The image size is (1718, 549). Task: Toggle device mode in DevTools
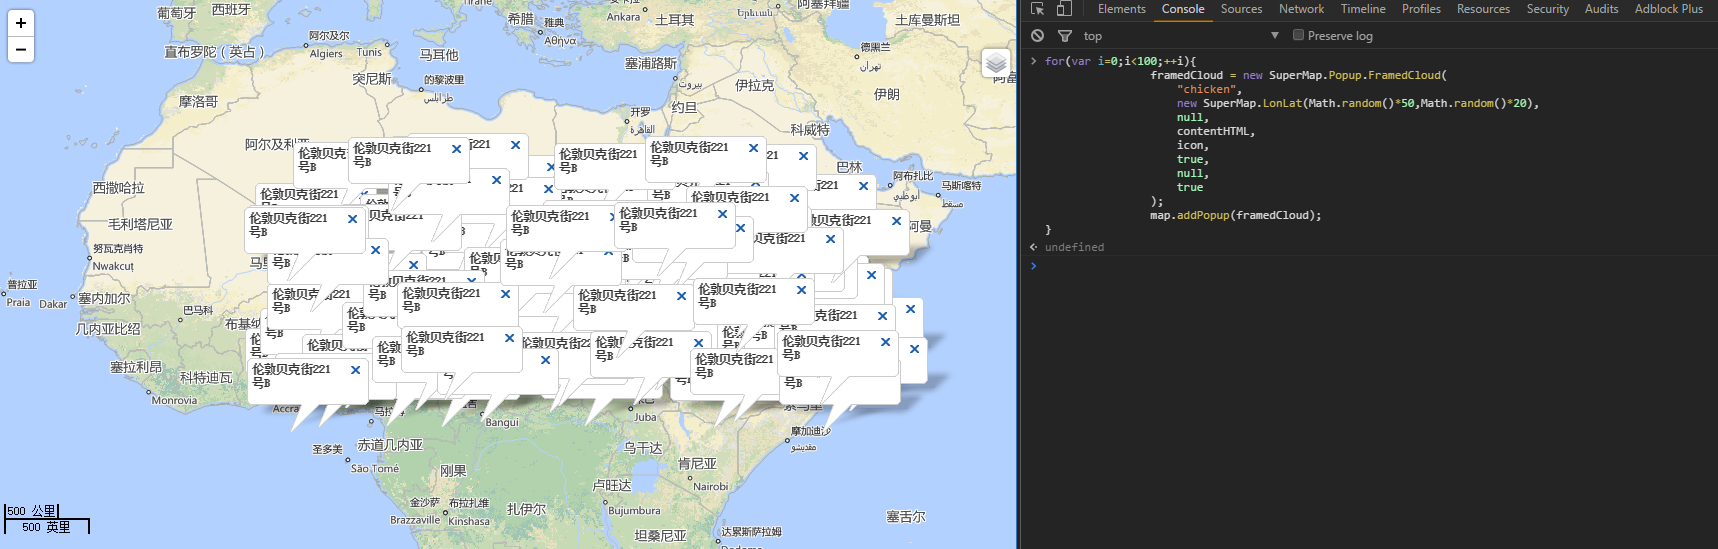[x=1064, y=9]
